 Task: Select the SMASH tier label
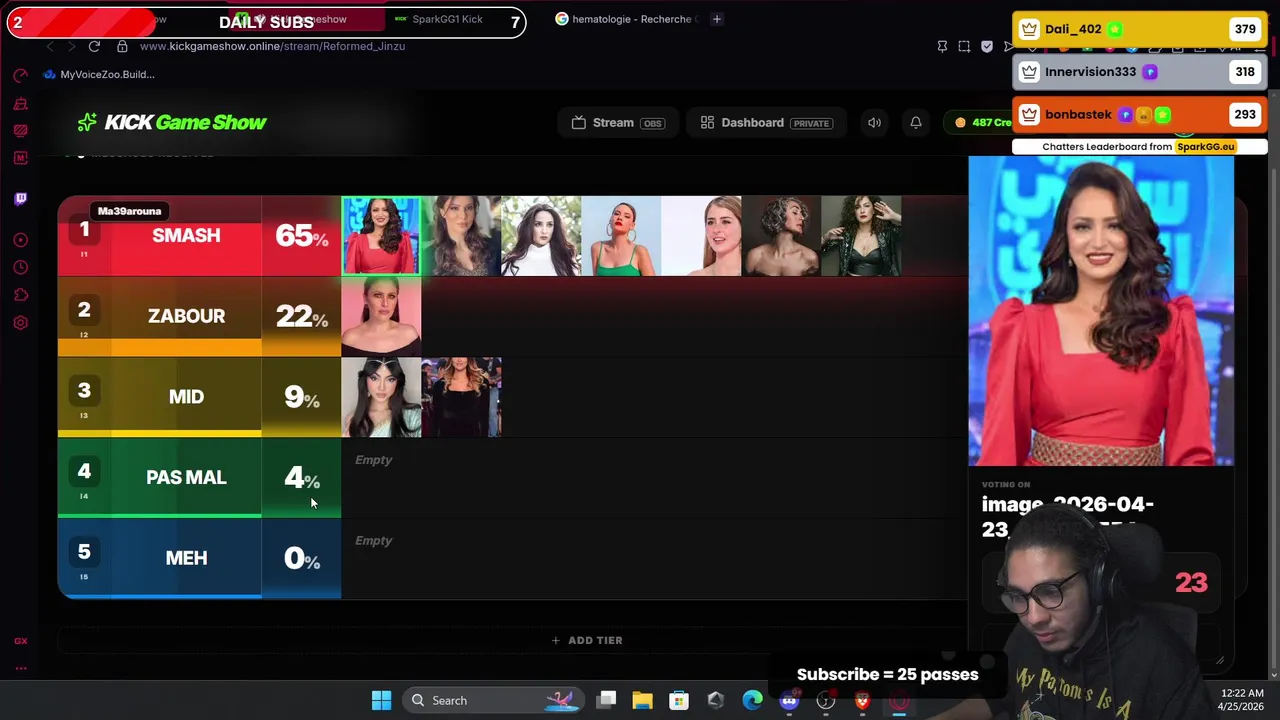(x=186, y=236)
